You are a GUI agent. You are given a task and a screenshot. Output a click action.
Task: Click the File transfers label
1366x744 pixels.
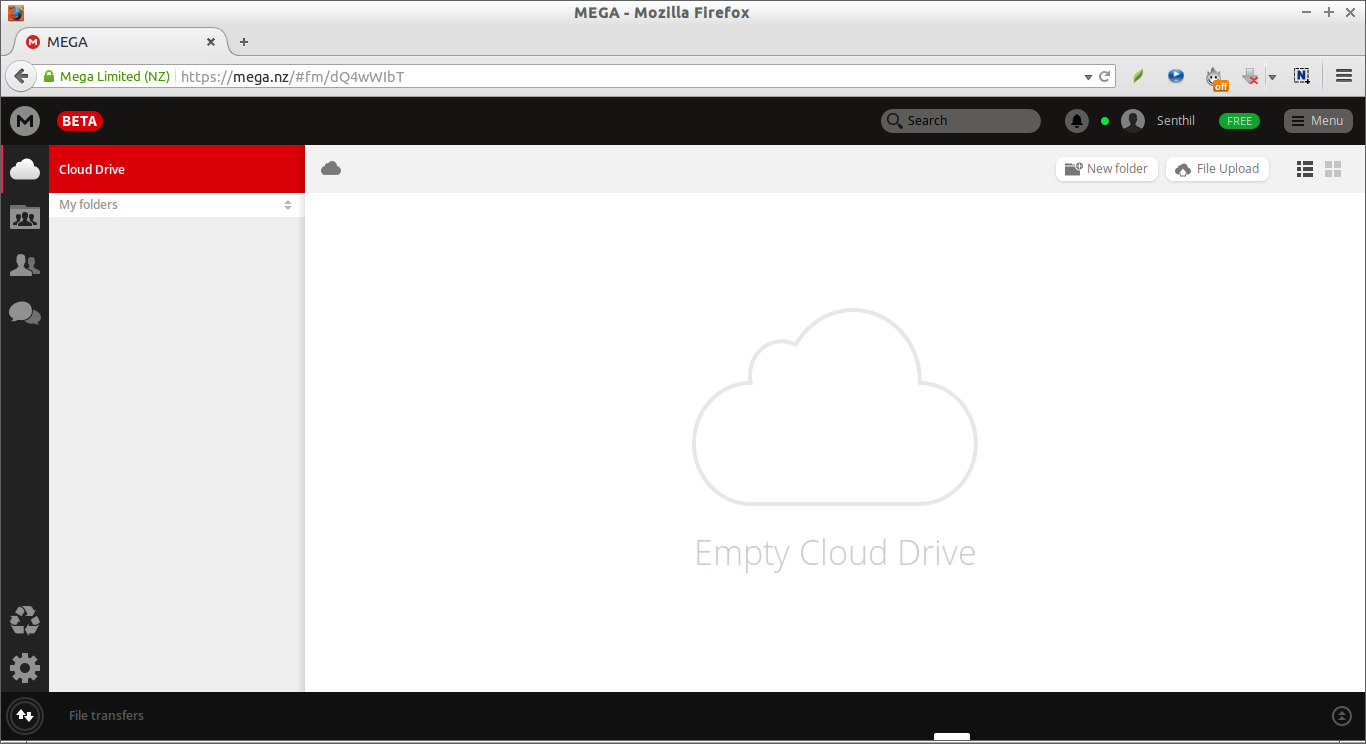(x=106, y=716)
